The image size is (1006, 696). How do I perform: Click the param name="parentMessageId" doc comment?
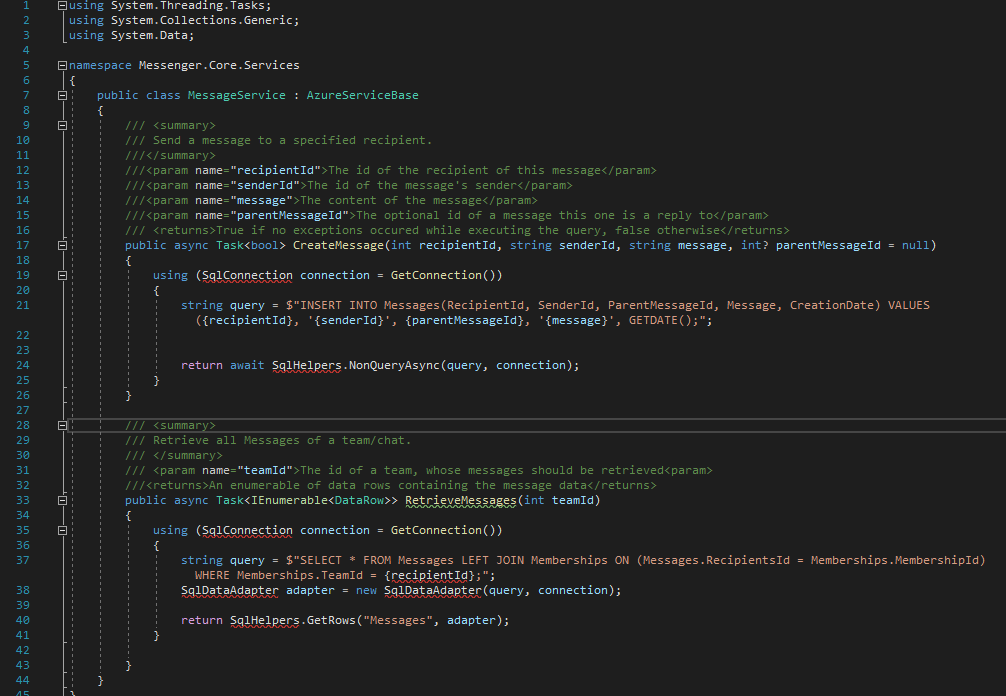tap(447, 216)
